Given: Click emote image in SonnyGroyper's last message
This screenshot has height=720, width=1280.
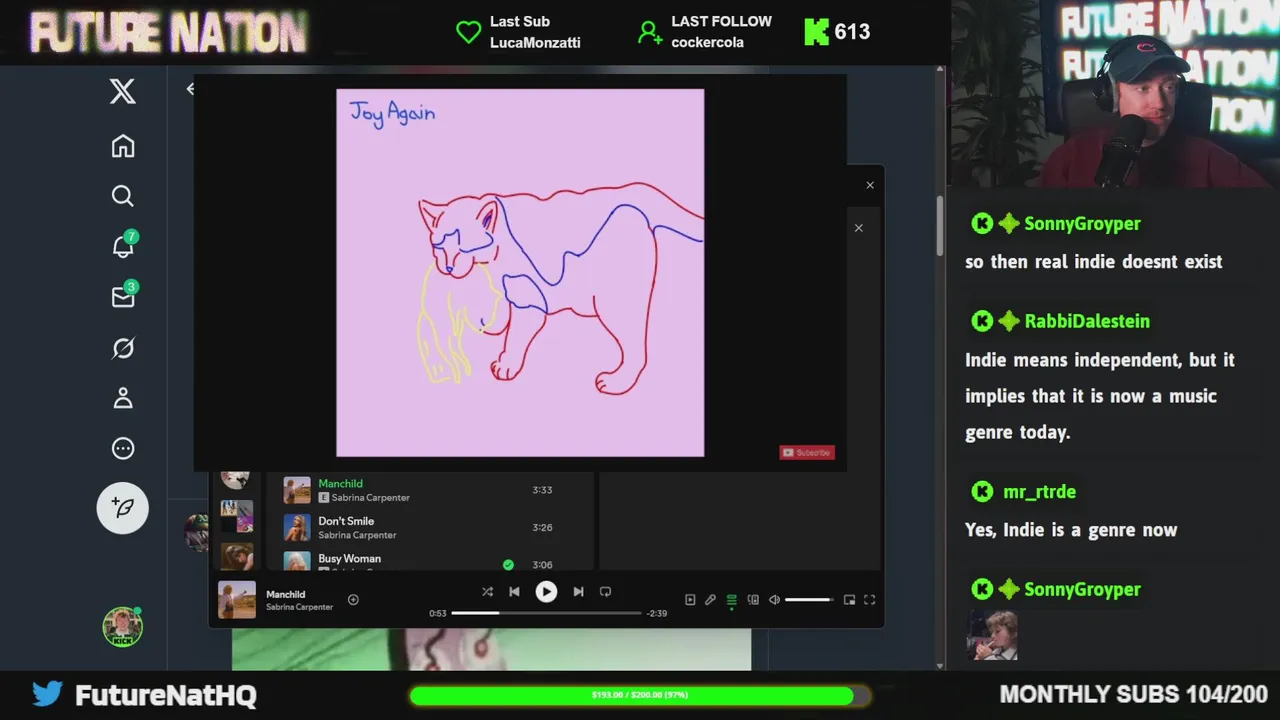Looking at the screenshot, I should tap(992, 636).
